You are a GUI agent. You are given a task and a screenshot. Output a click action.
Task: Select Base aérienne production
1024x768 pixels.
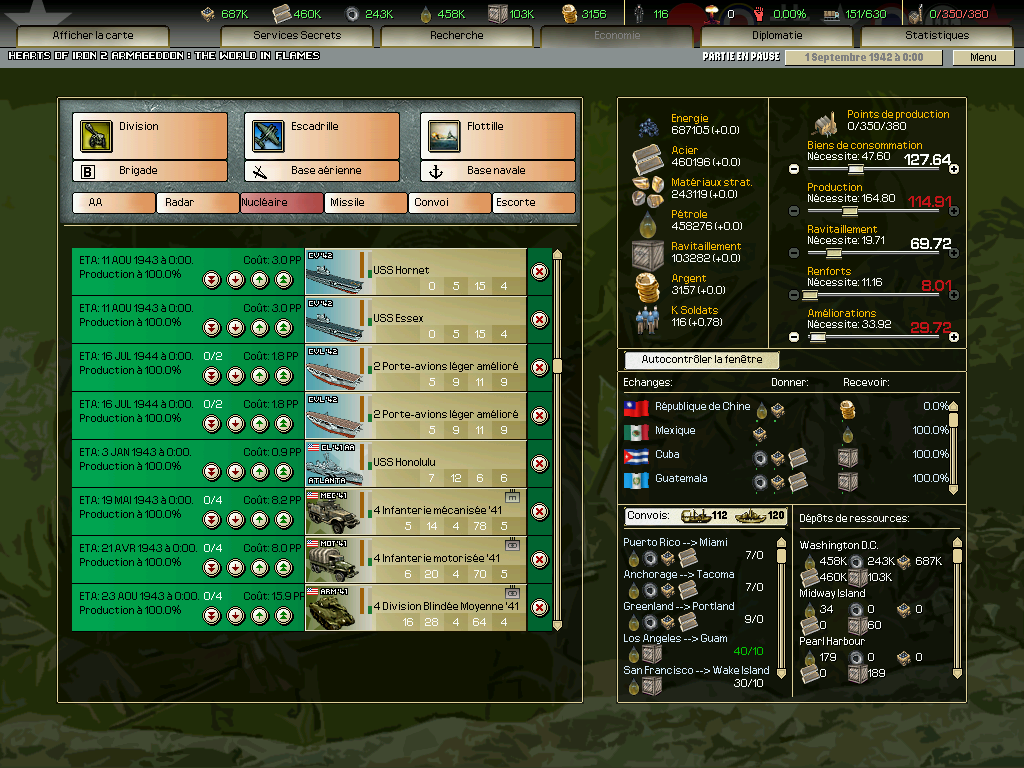point(322,171)
